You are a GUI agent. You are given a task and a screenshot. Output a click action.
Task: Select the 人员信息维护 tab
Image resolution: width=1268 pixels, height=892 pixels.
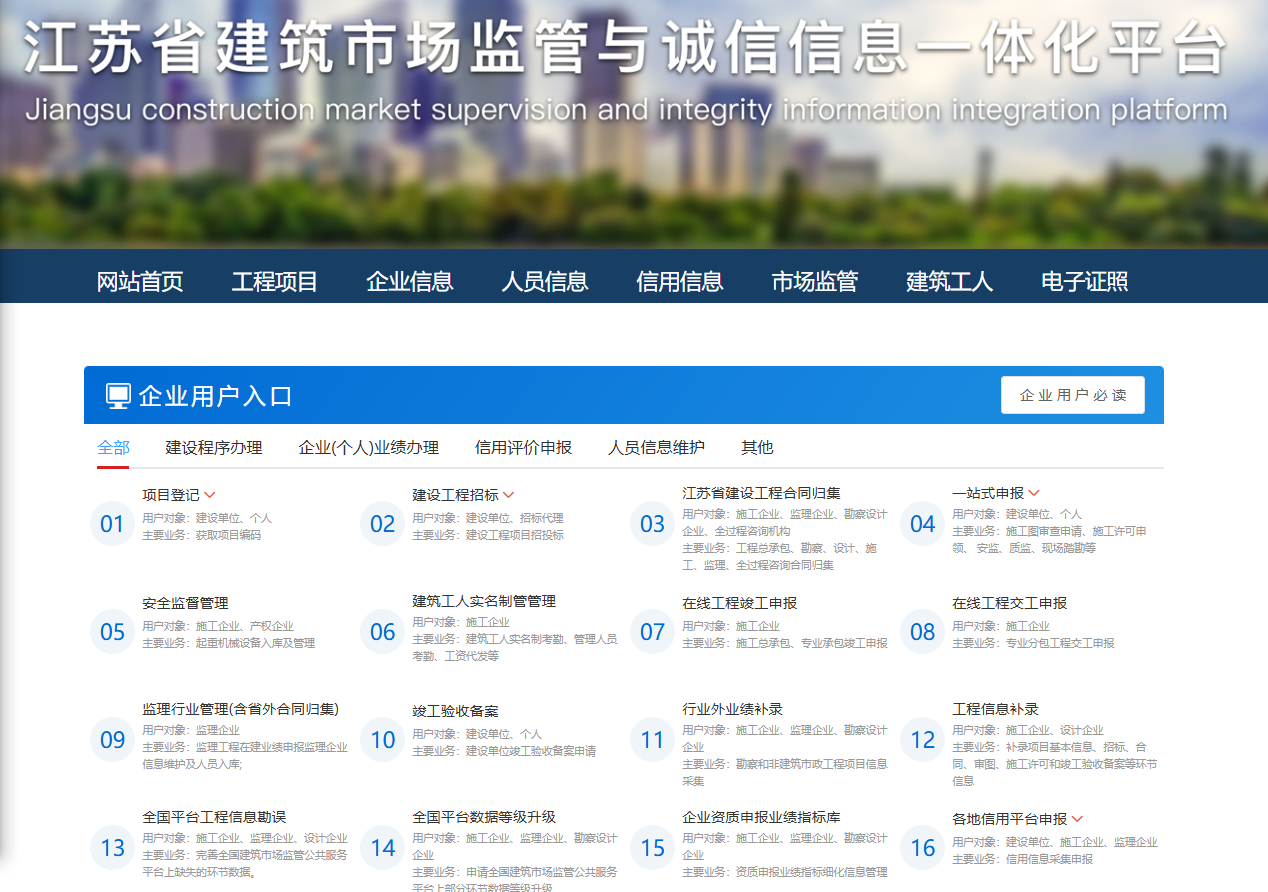click(x=656, y=447)
